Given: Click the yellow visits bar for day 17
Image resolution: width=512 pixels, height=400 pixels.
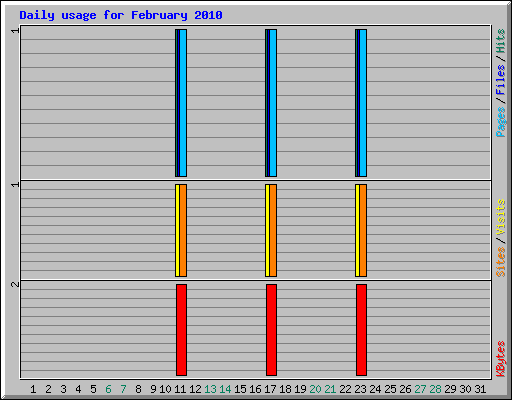Looking at the screenshot, I should click(267, 230).
